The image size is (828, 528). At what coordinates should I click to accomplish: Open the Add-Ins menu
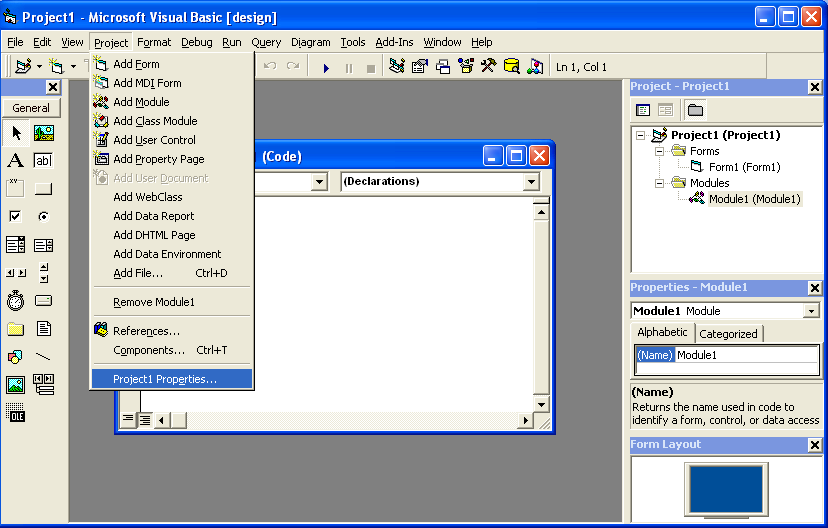click(x=394, y=42)
